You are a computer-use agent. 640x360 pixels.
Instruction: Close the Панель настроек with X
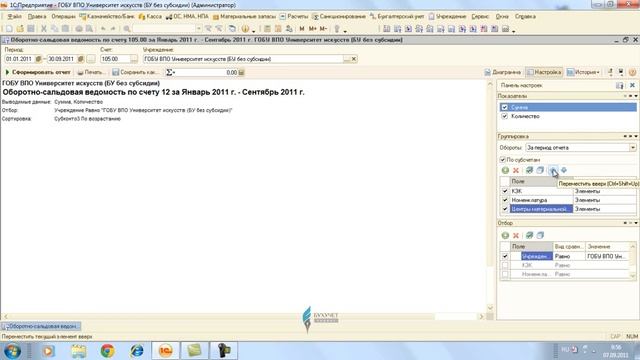[x=632, y=85]
